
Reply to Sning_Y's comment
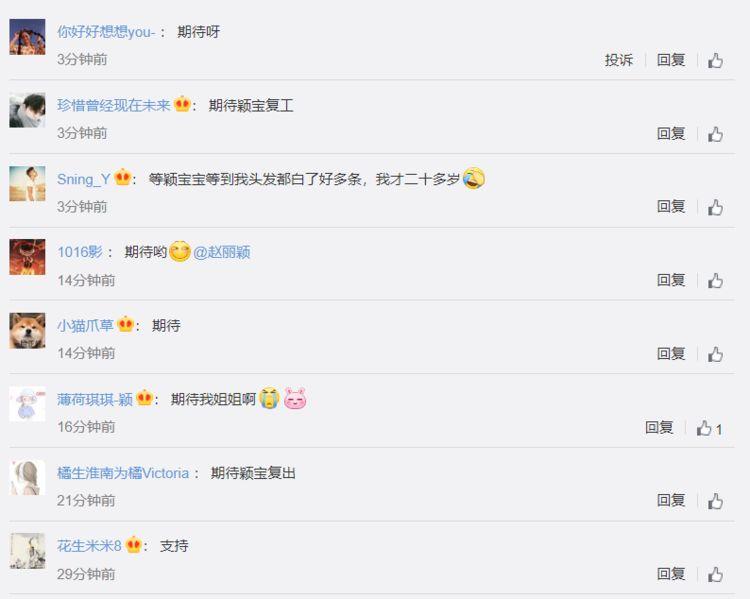pos(671,207)
